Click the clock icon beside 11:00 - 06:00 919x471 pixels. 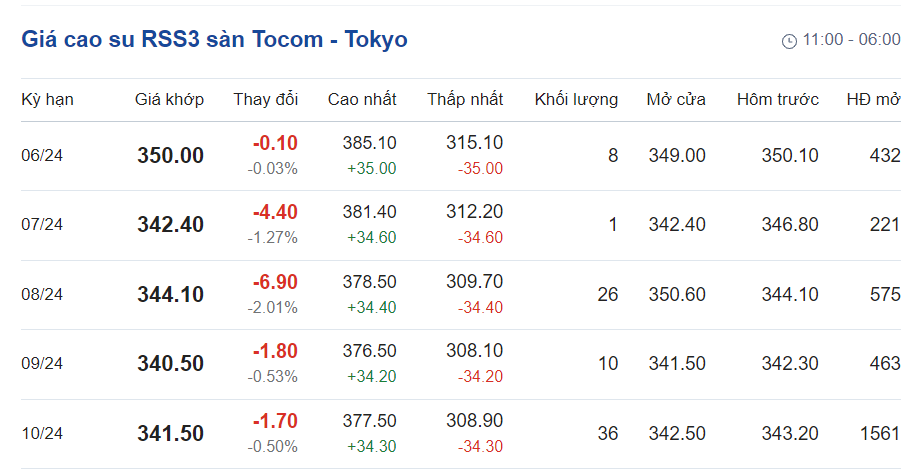tap(789, 41)
